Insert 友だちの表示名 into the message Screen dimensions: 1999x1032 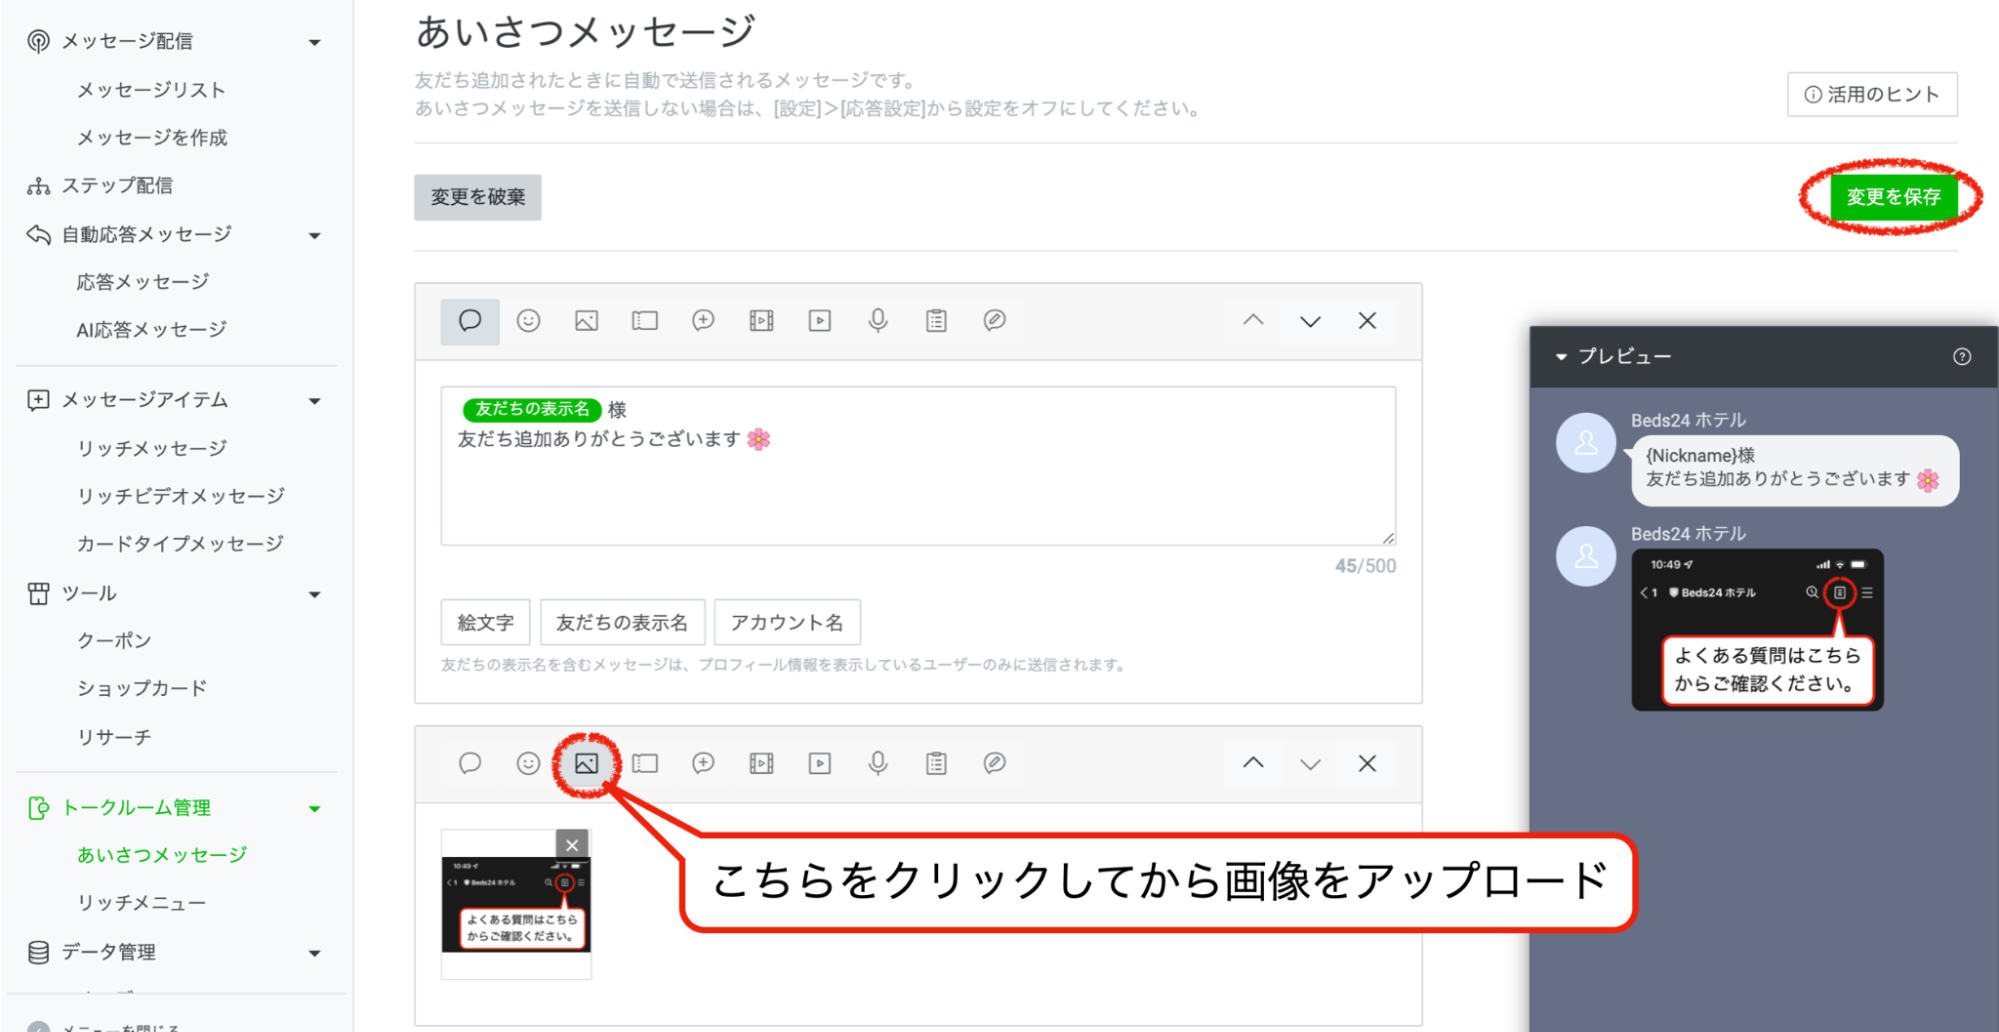click(622, 623)
